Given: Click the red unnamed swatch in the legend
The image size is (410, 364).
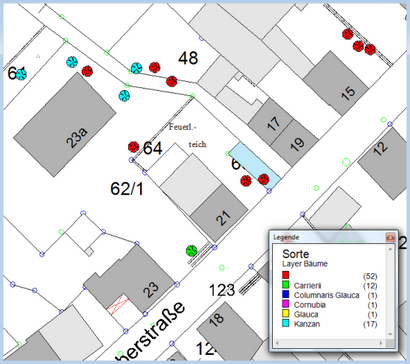Looking at the screenshot, I should 286,275.
